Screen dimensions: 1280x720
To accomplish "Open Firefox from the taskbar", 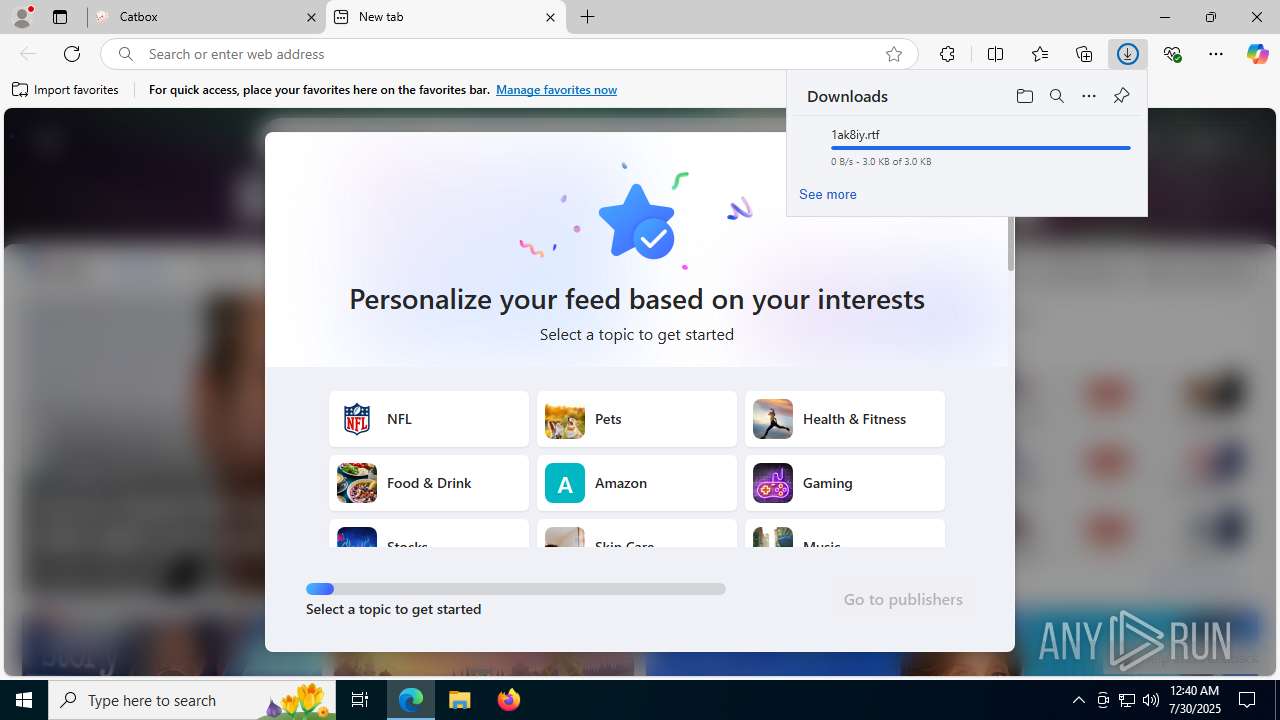I will 509,700.
